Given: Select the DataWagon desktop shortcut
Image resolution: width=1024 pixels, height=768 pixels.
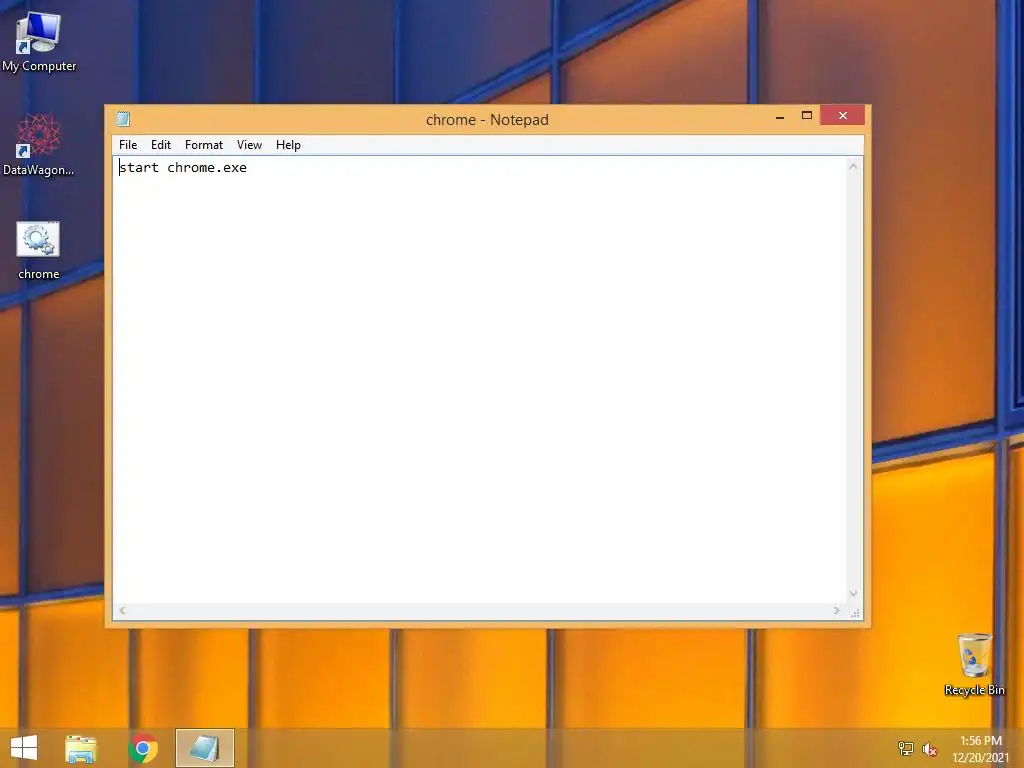Looking at the screenshot, I should (39, 145).
